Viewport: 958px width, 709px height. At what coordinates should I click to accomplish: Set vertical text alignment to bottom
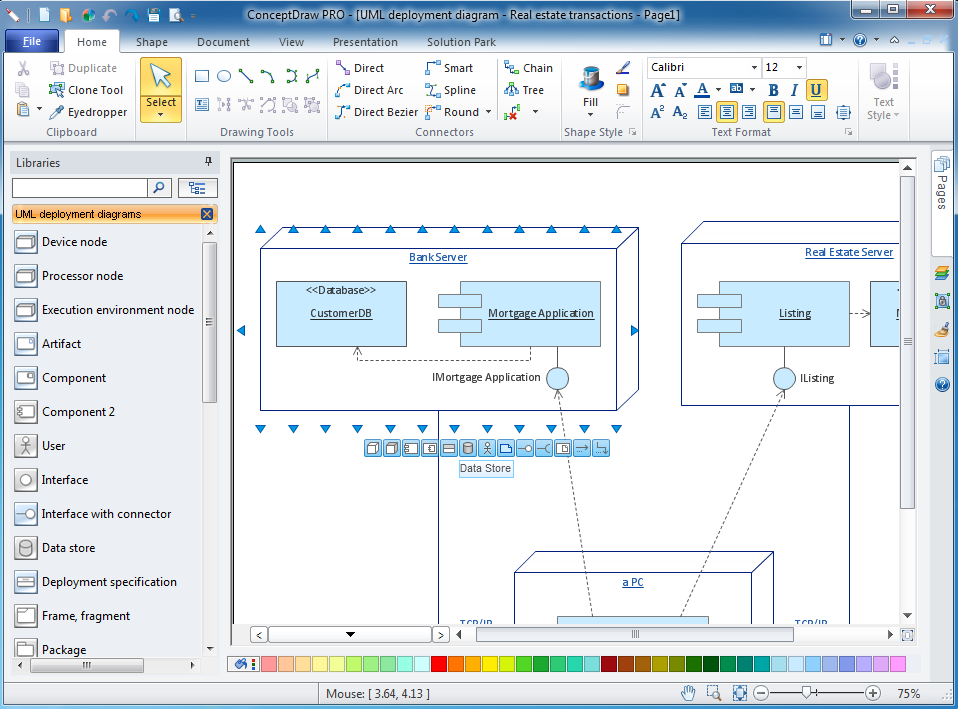[x=818, y=112]
